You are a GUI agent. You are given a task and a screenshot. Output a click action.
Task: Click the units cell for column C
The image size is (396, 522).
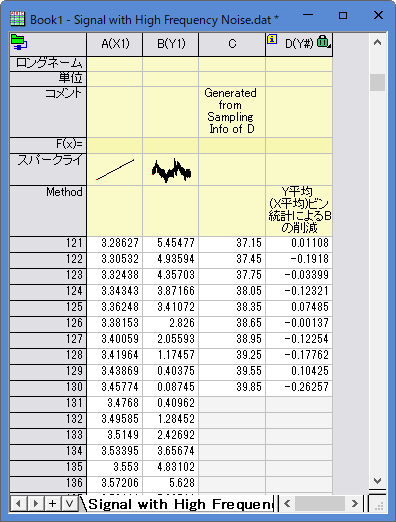click(232, 79)
